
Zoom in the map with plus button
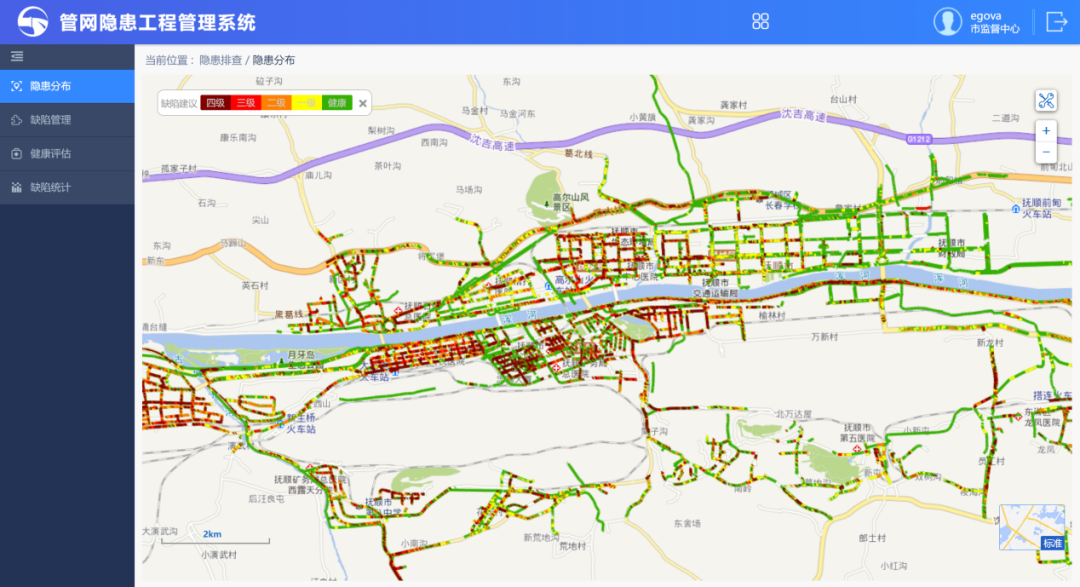coord(1046,131)
